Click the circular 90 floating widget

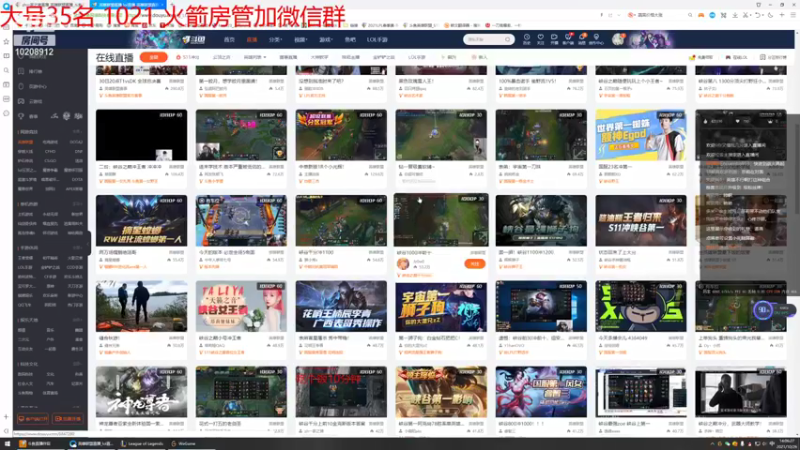[x=763, y=310]
